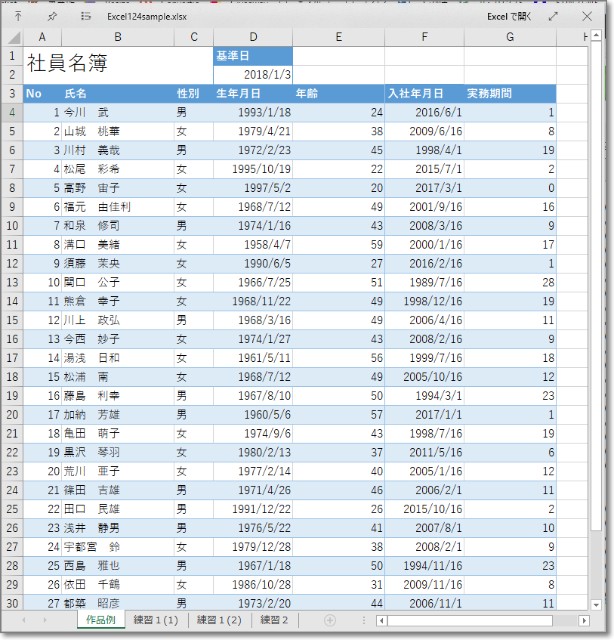Image resolution: width=614 pixels, height=640 pixels.
Task: Select the 作品例 sheet tab
Action: point(101,620)
